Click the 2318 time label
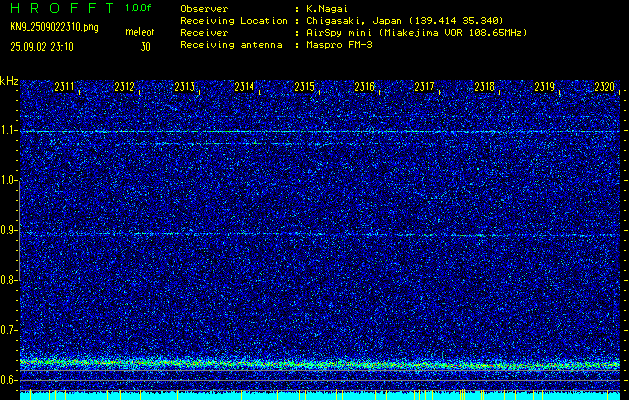 pyautogui.click(x=484, y=87)
